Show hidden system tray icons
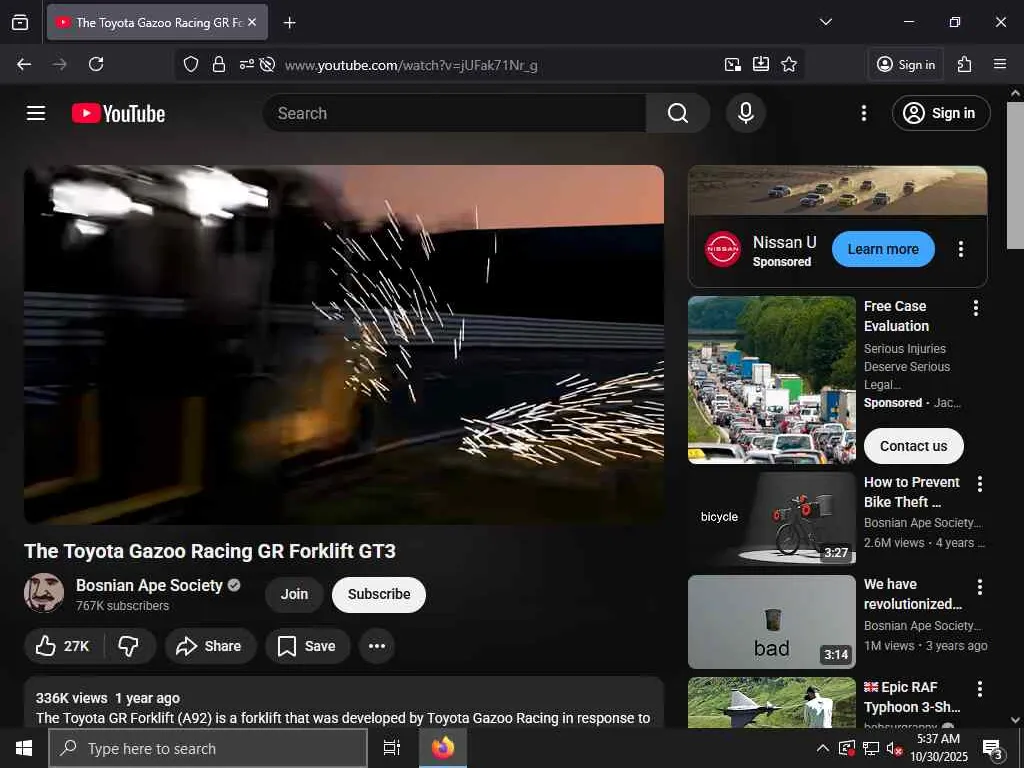Image resolution: width=1024 pixels, height=768 pixels. pos(823,748)
